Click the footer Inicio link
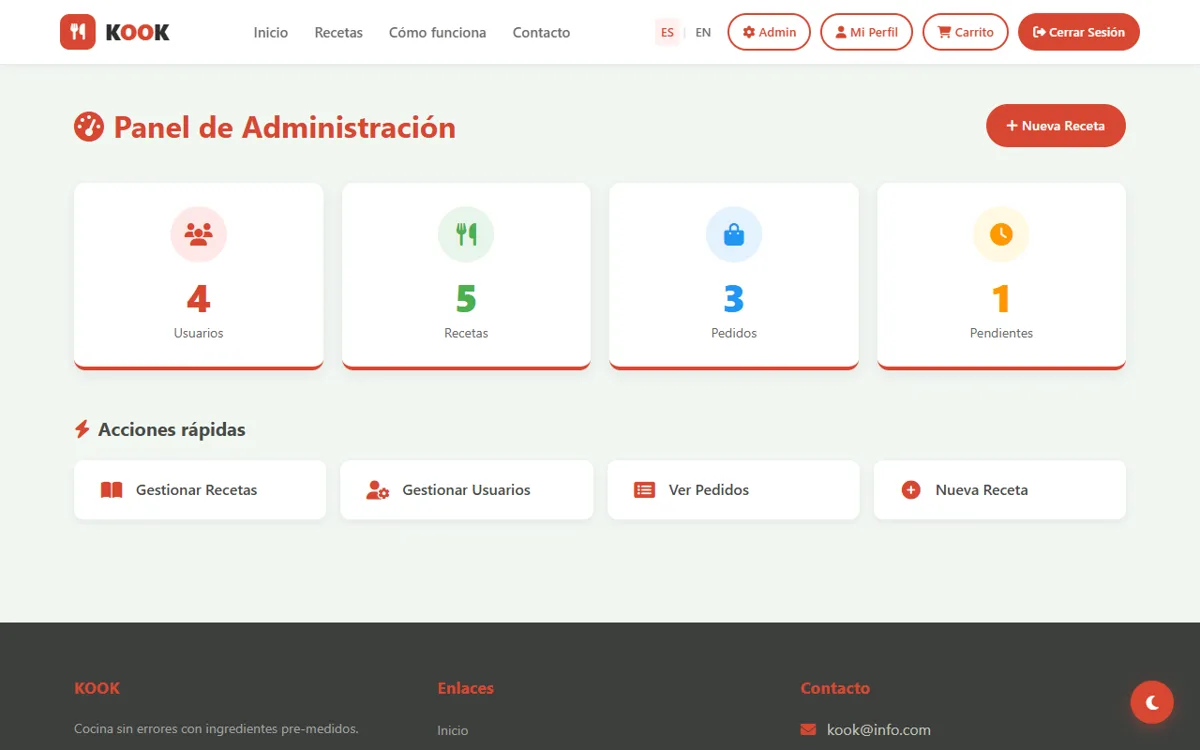1200x750 pixels. click(453, 731)
